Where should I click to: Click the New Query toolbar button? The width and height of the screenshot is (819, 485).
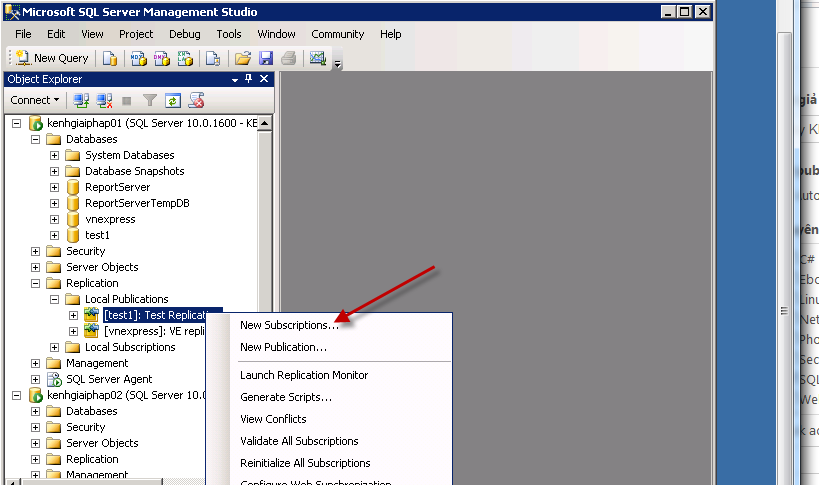click(x=52, y=58)
